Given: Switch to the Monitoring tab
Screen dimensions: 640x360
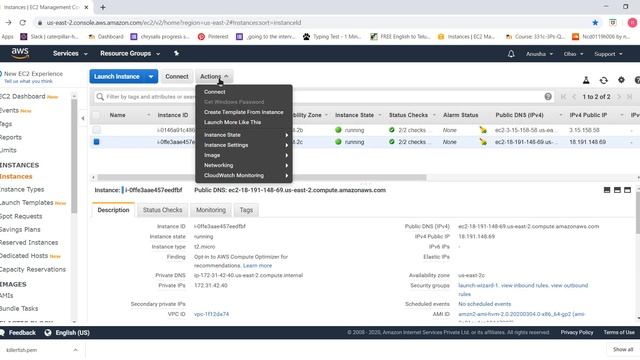Looking at the screenshot, I should pyautogui.click(x=211, y=210).
